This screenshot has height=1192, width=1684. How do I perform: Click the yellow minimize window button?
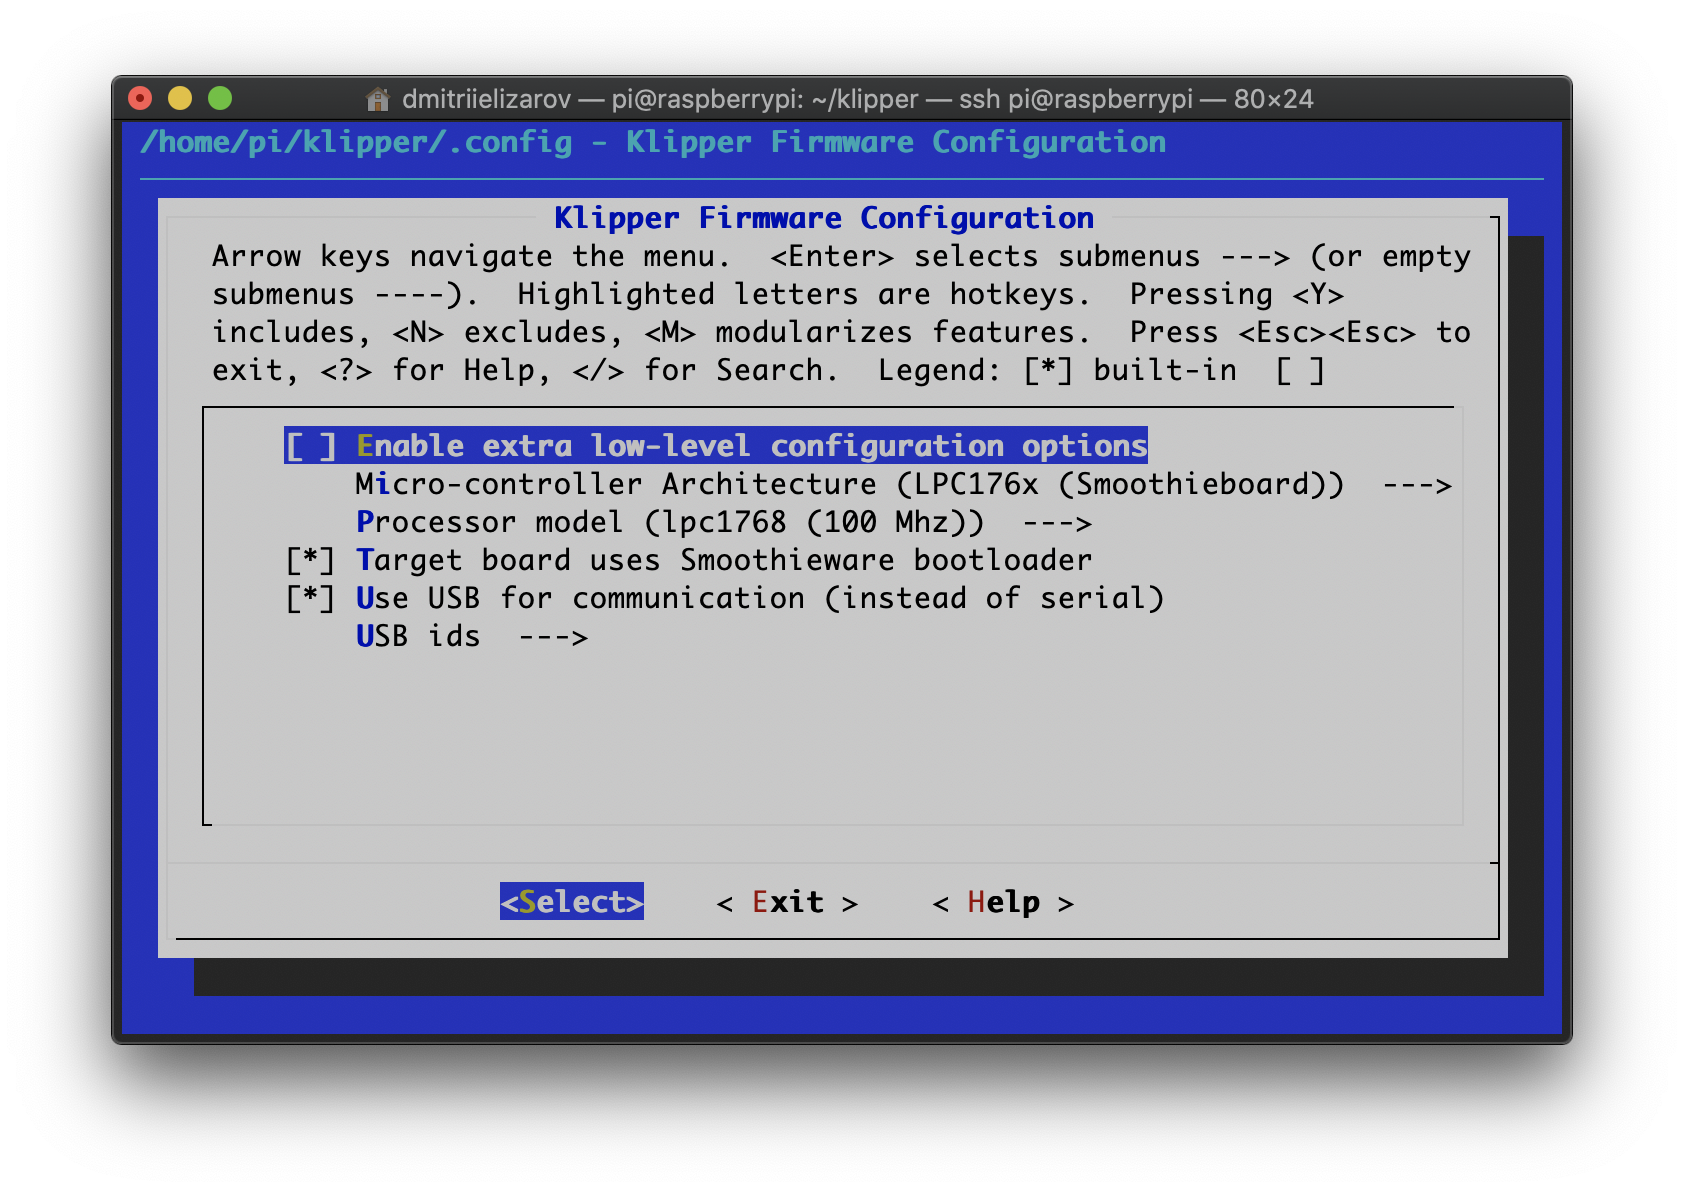pyautogui.click(x=180, y=98)
